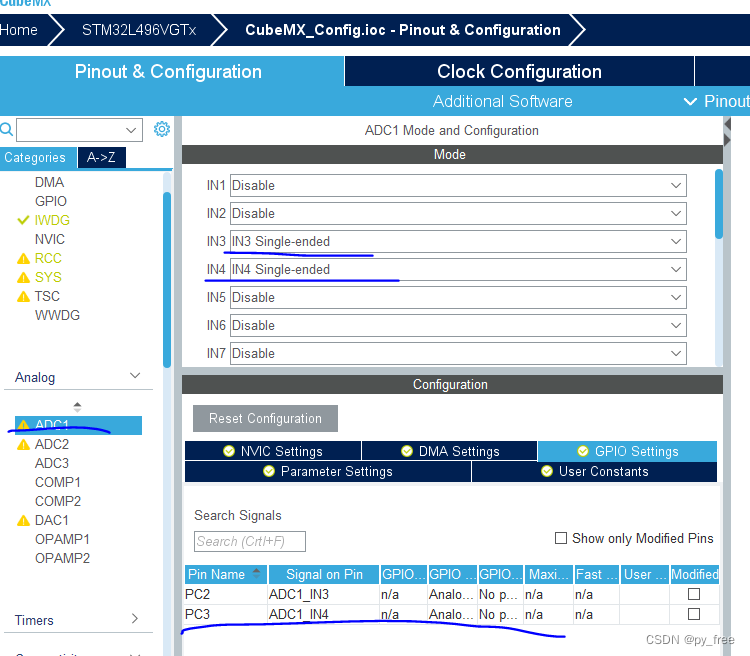Click the ADC2 warning icon
Screen dimensions: 750x656
(23, 445)
